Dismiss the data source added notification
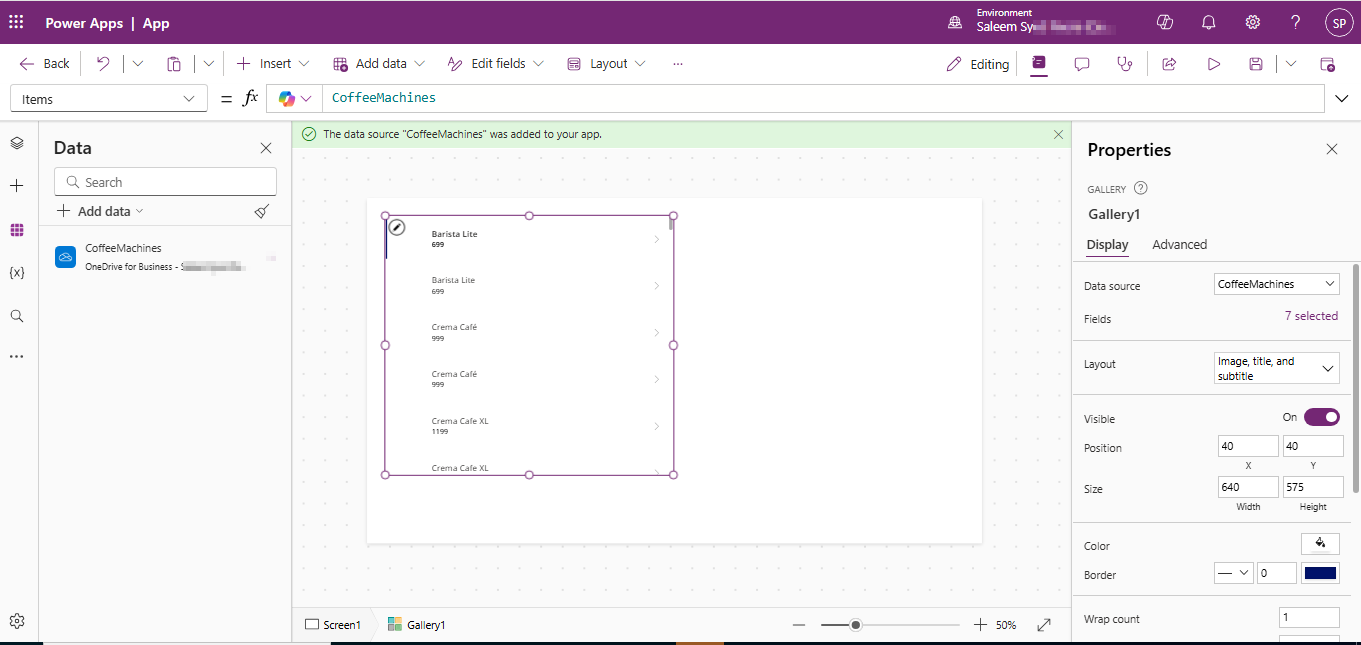The height and width of the screenshot is (645, 1361). pos(1059,134)
